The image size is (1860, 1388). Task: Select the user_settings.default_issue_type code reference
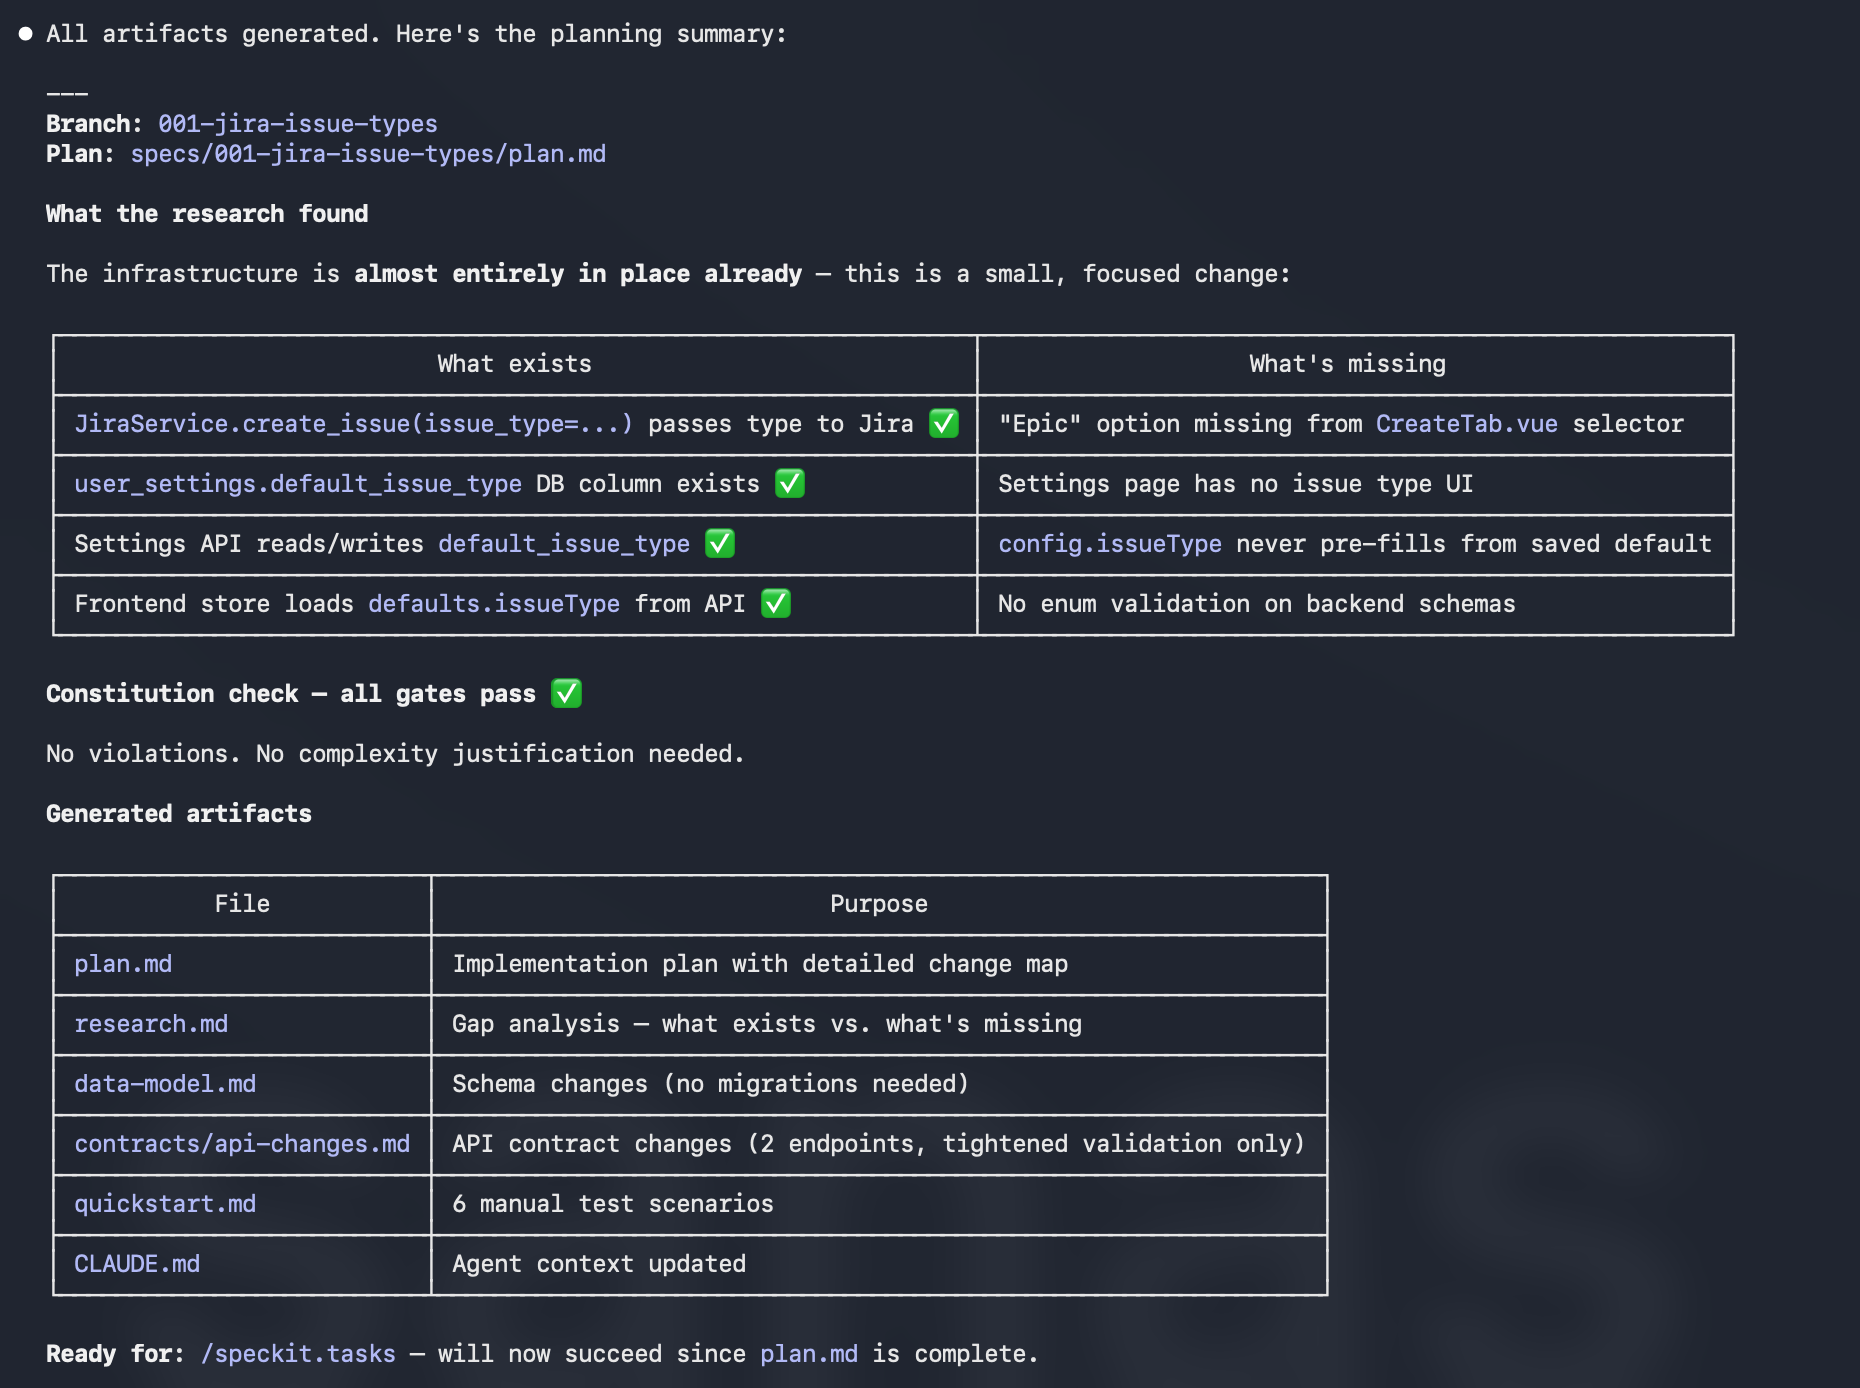click(x=297, y=484)
